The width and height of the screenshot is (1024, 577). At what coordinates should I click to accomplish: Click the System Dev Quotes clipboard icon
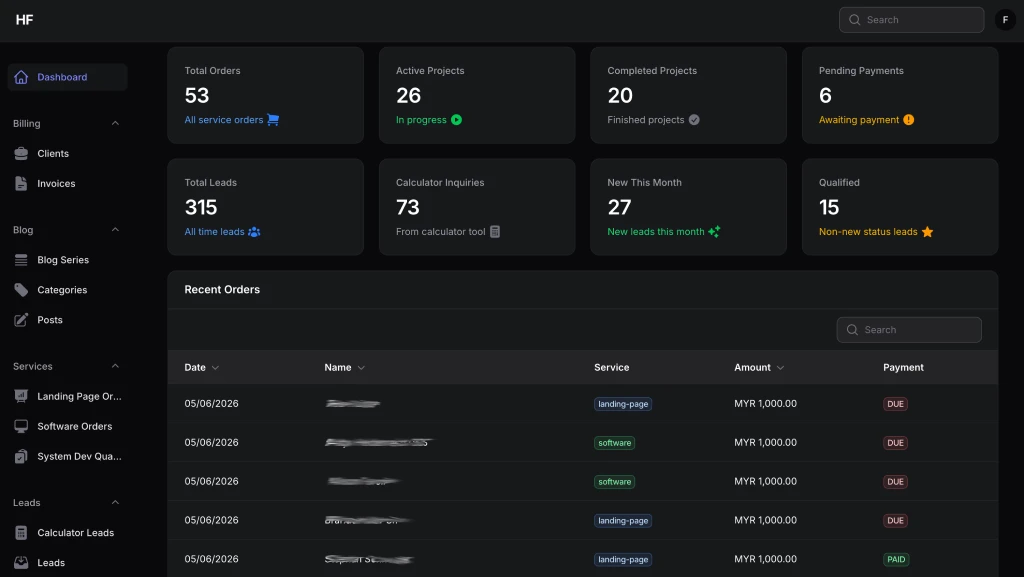pos(21,456)
